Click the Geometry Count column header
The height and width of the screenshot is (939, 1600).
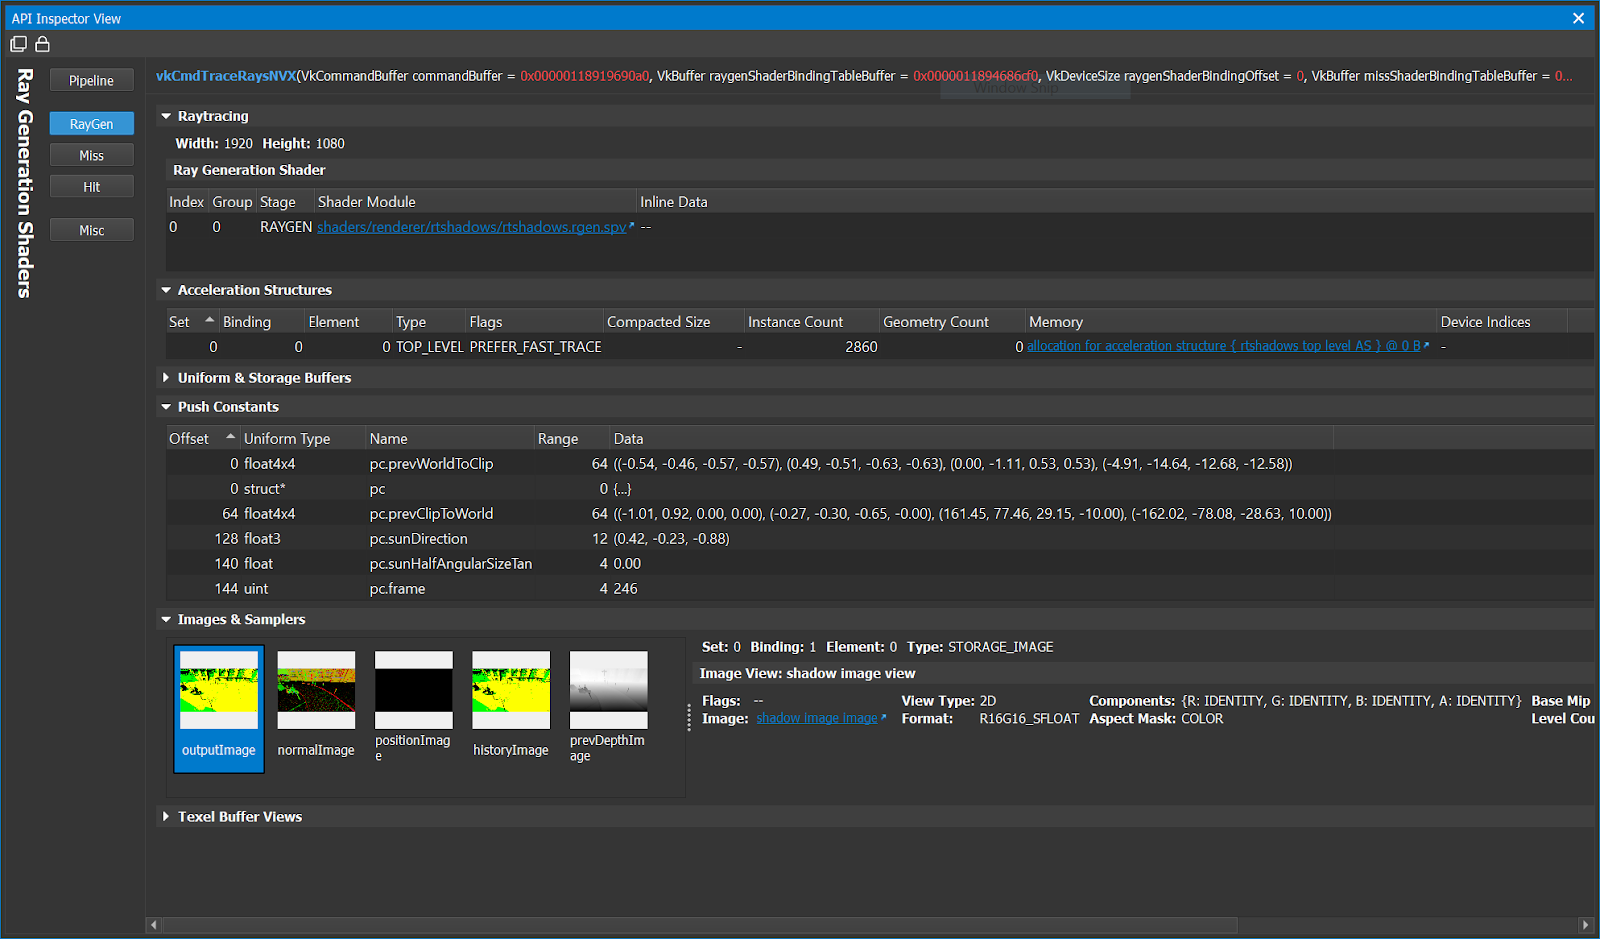952,322
